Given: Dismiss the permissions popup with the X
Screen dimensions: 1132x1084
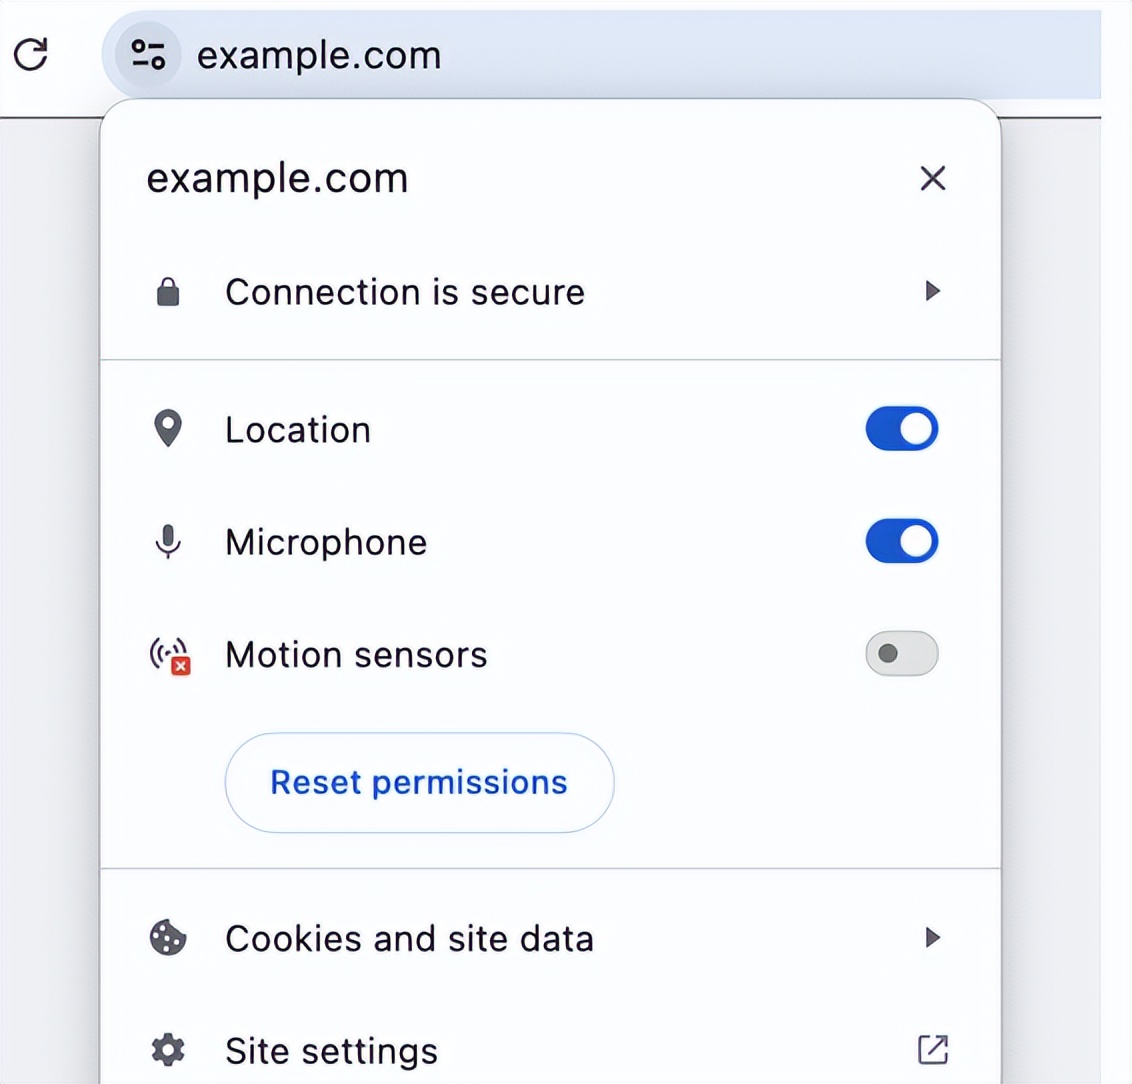Looking at the screenshot, I should [932, 178].
